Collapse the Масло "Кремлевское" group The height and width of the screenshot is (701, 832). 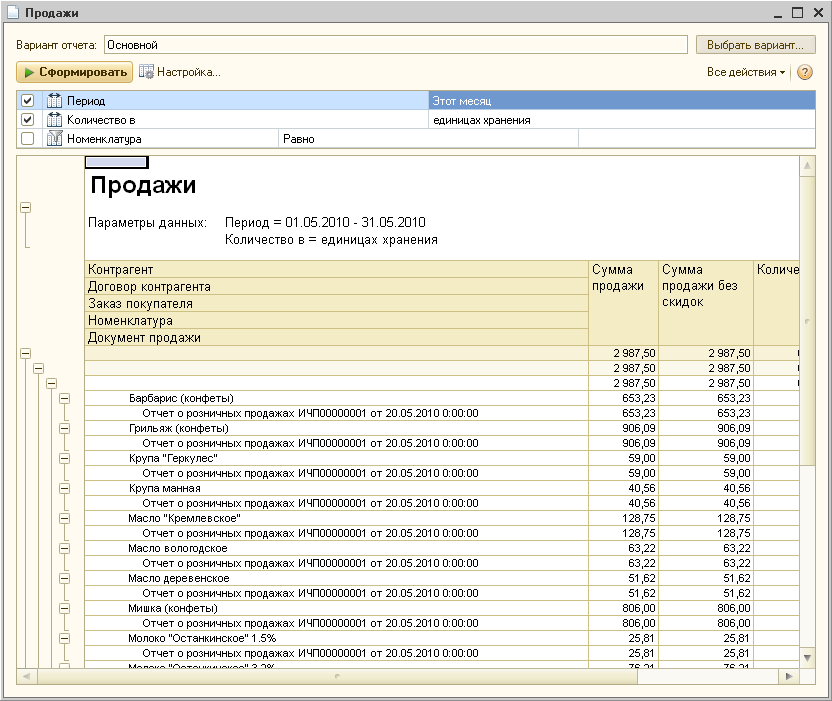tap(64, 518)
